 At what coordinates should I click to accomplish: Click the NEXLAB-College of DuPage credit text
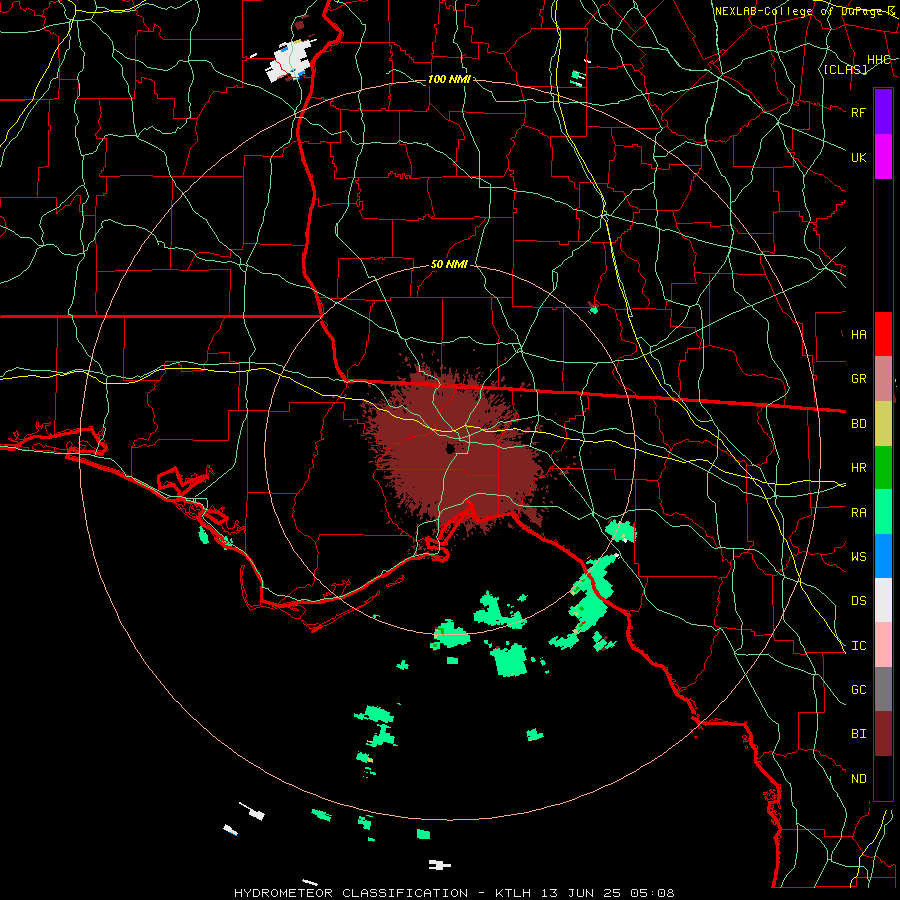(804, 11)
